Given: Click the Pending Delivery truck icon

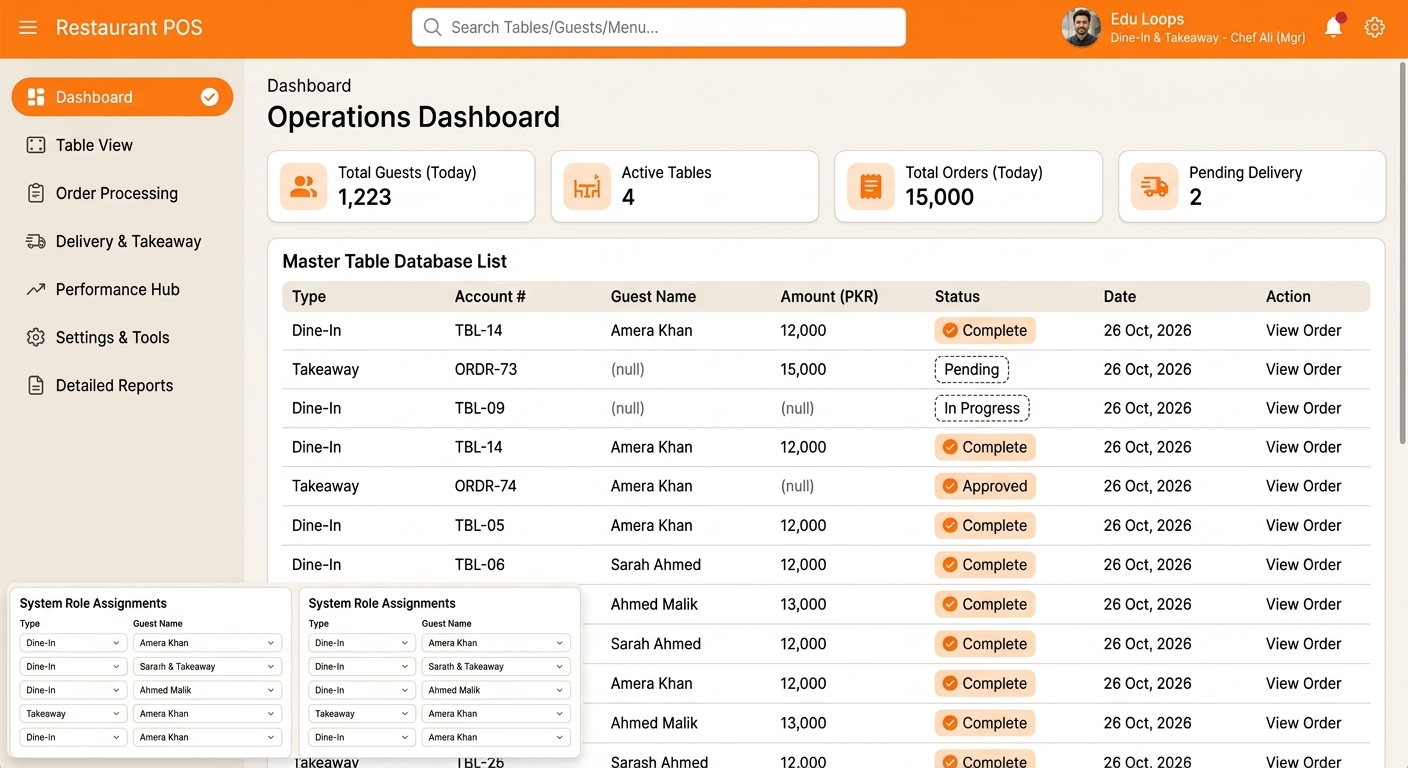Looking at the screenshot, I should point(1155,186).
